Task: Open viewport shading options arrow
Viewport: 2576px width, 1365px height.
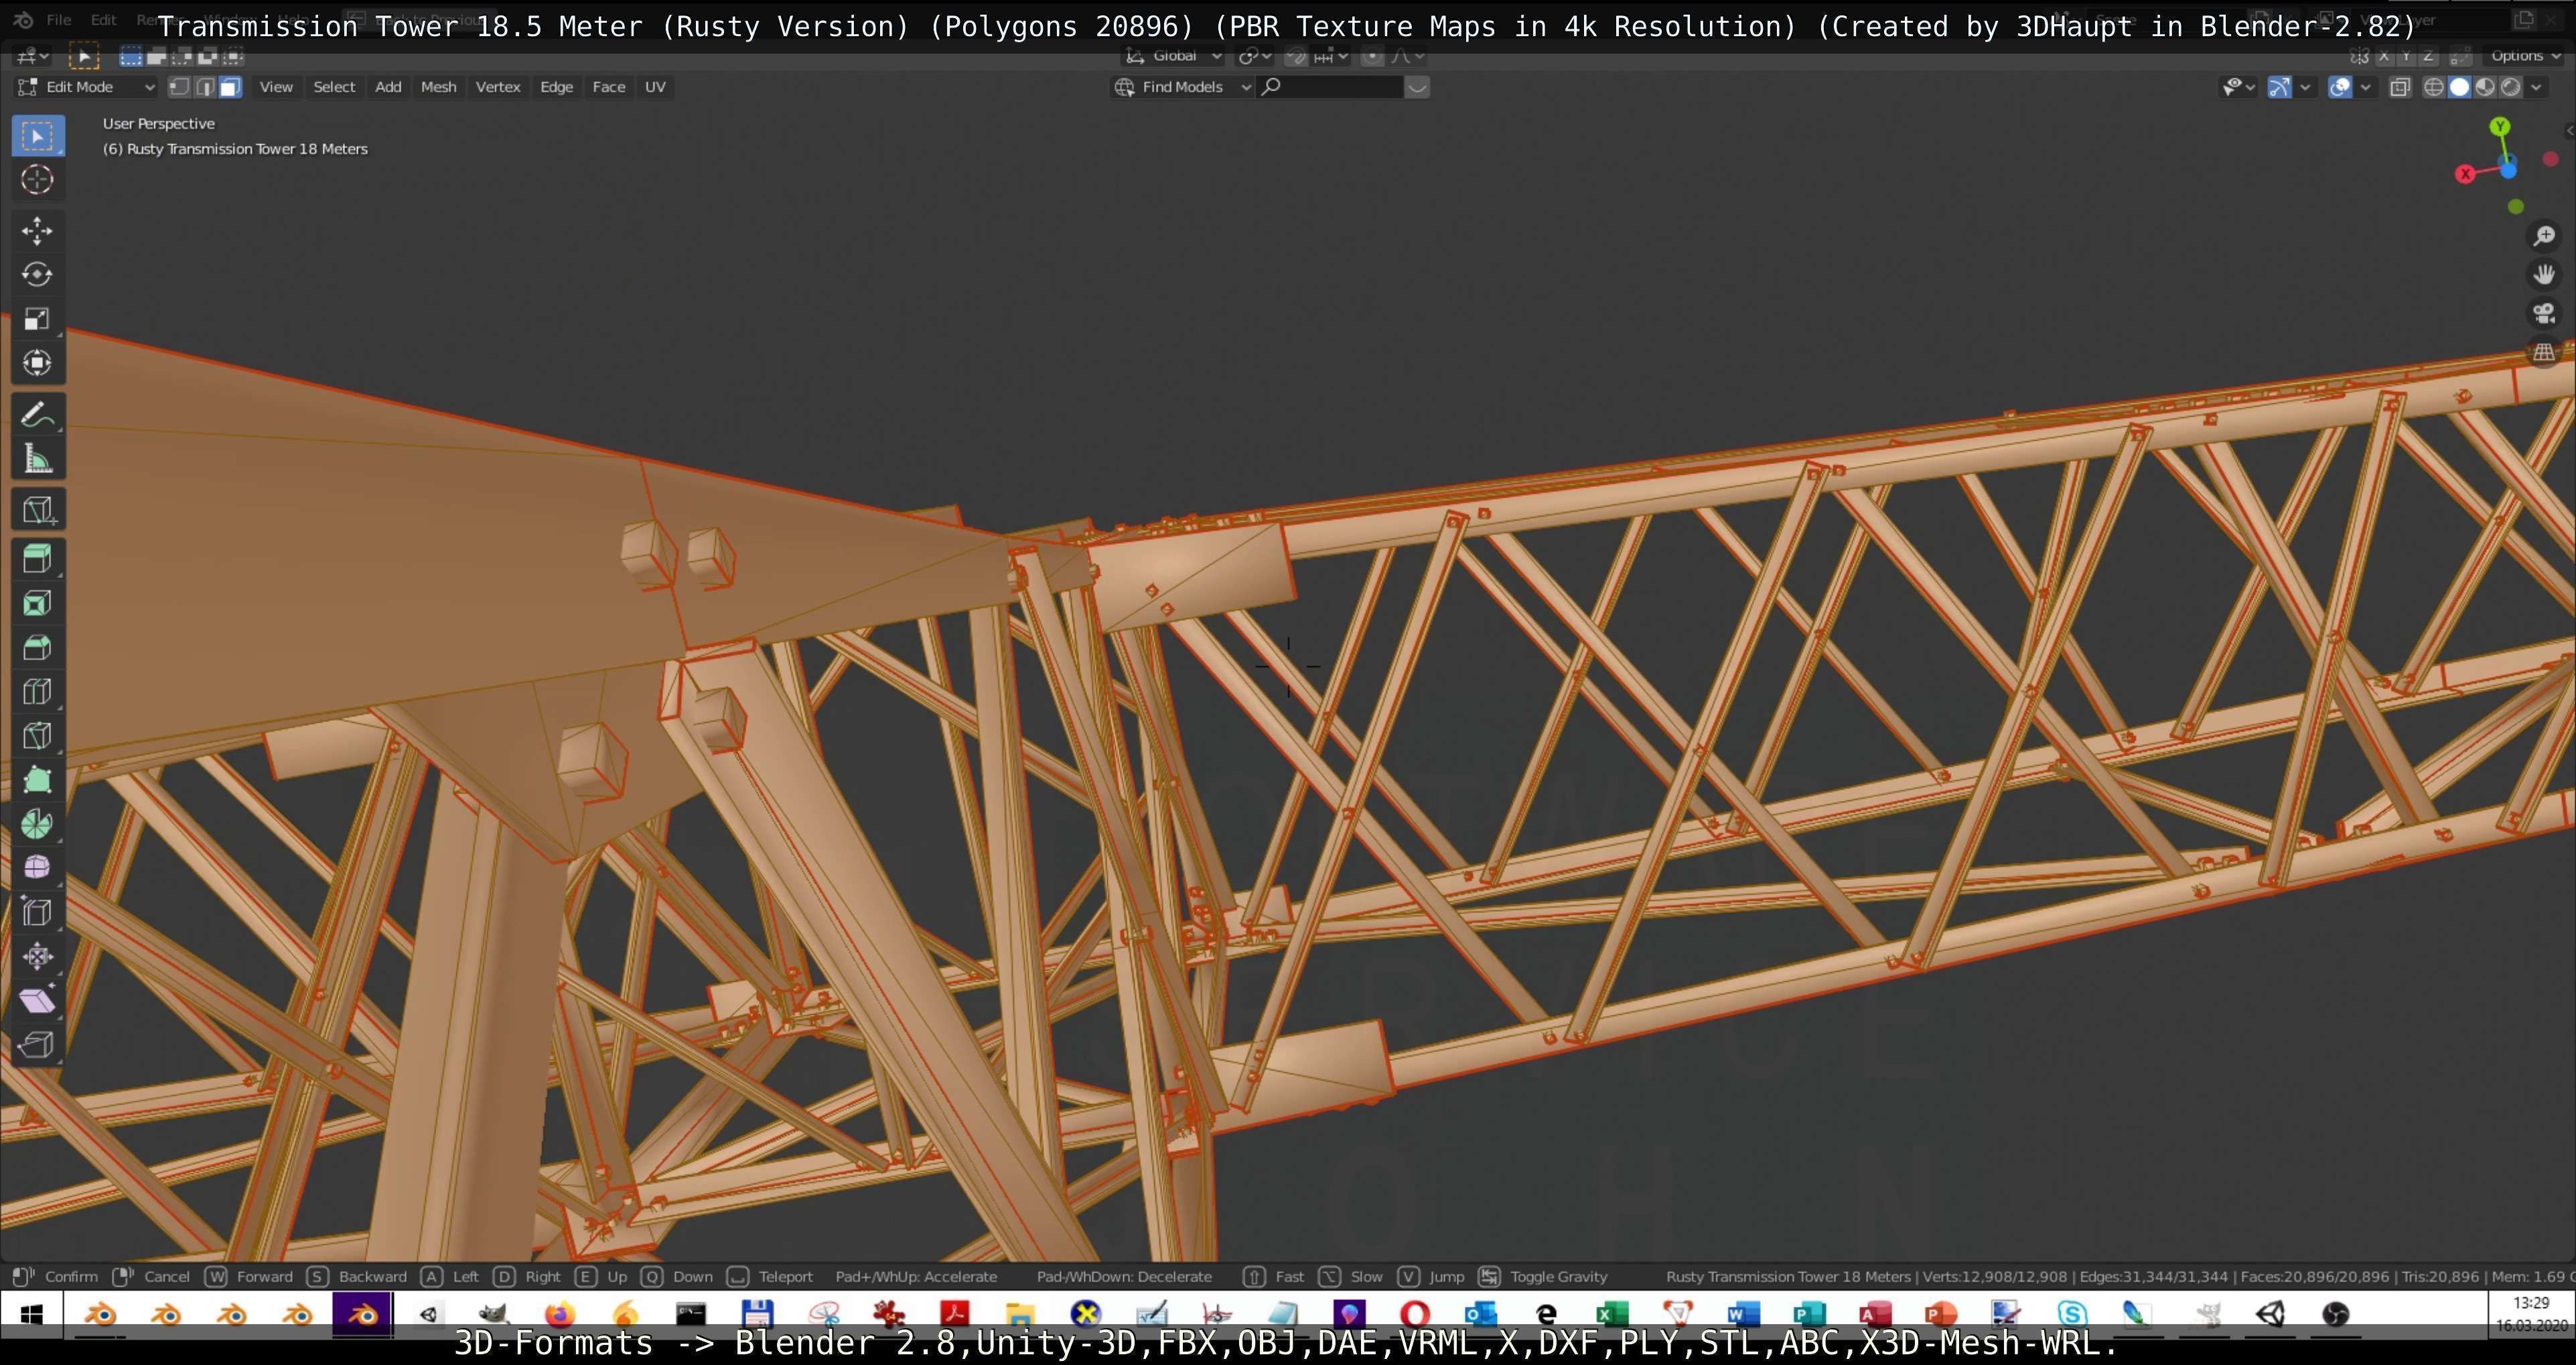Action: 2537,87
